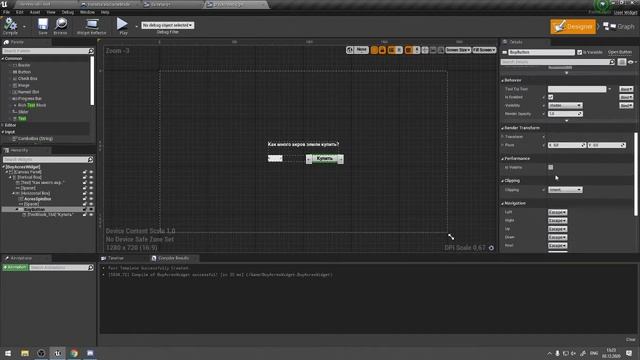Click the viewport view options round icon
The height and width of the screenshot is (360, 640).
click(350, 50)
